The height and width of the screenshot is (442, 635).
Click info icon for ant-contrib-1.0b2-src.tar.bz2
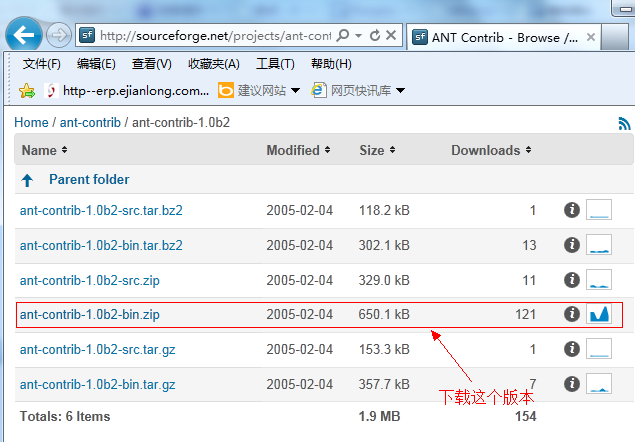coord(572,210)
